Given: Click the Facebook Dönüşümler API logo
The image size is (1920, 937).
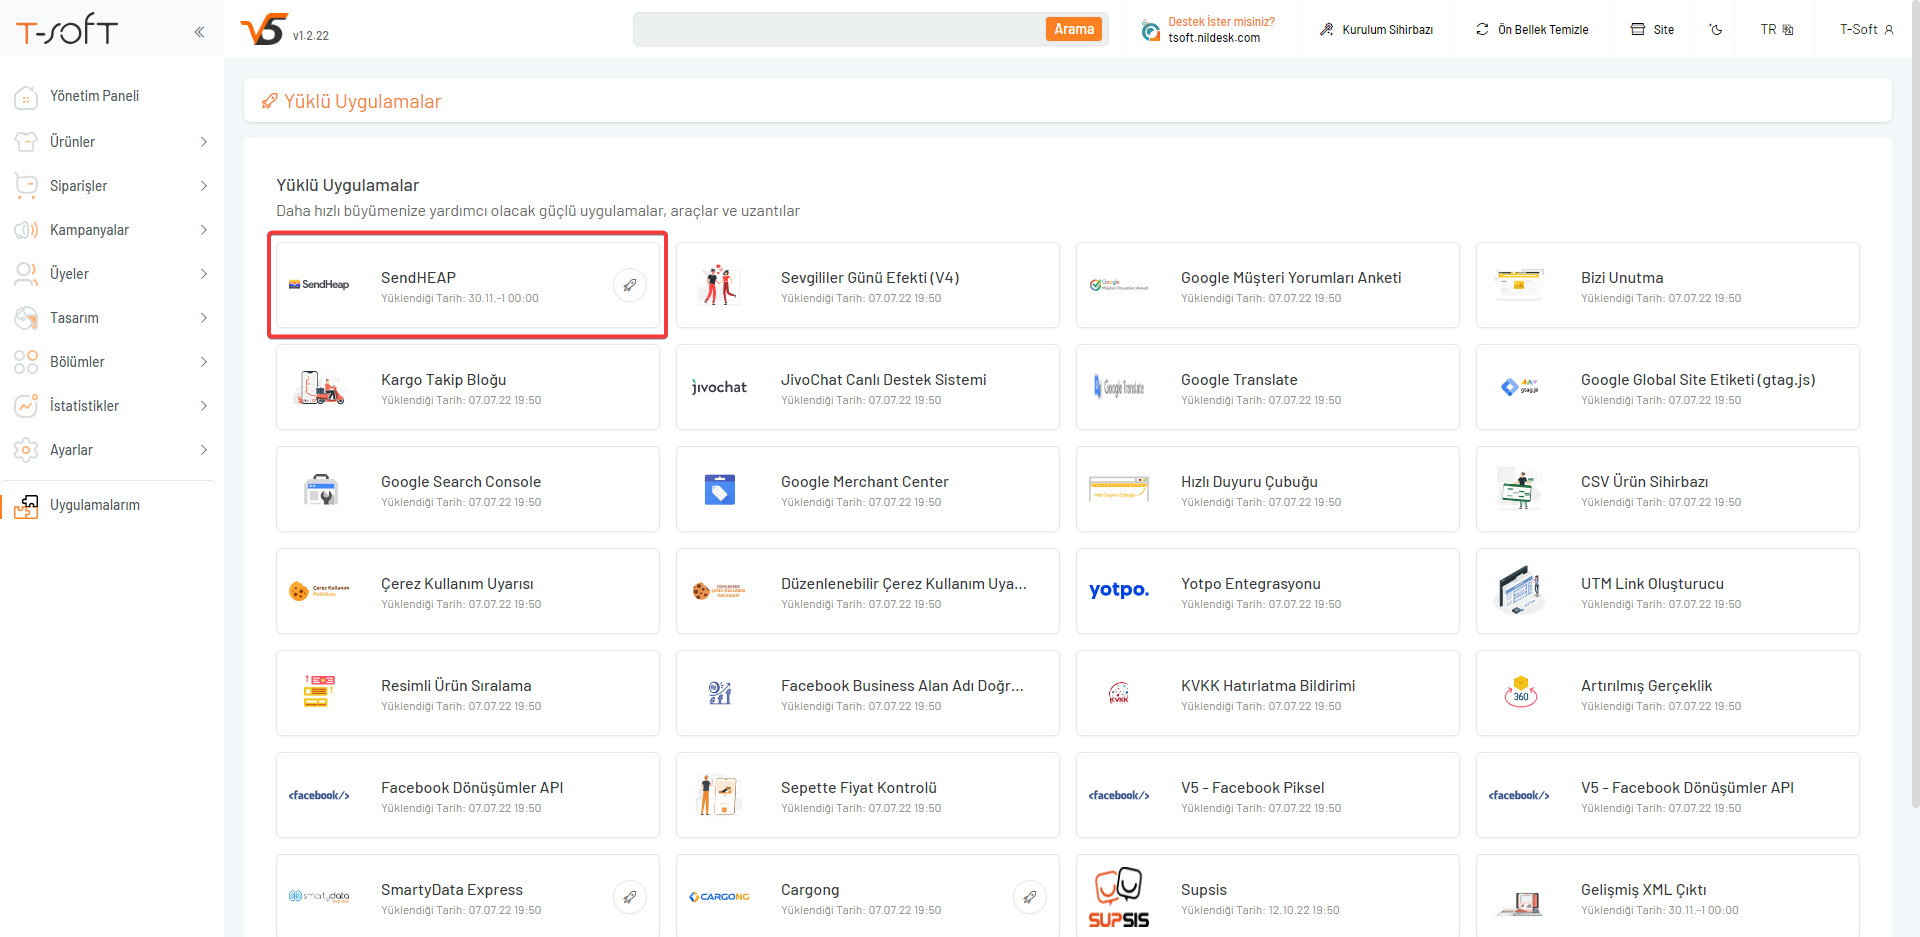Looking at the screenshot, I should coord(319,795).
